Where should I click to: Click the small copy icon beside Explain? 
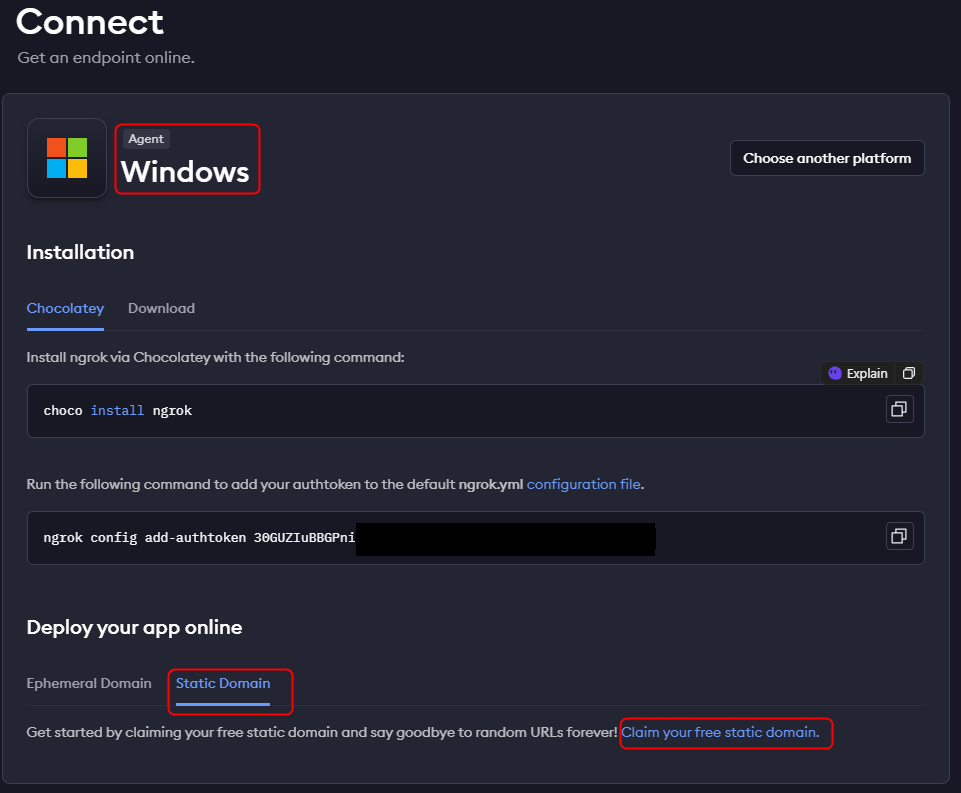tap(908, 373)
